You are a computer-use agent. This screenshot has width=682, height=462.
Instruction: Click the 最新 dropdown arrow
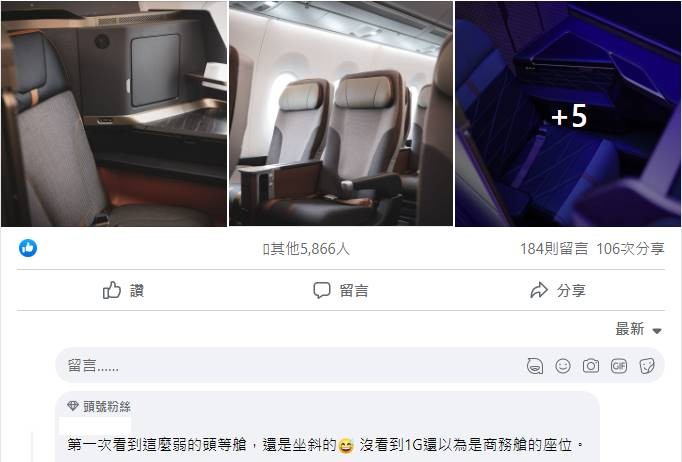(x=657, y=331)
